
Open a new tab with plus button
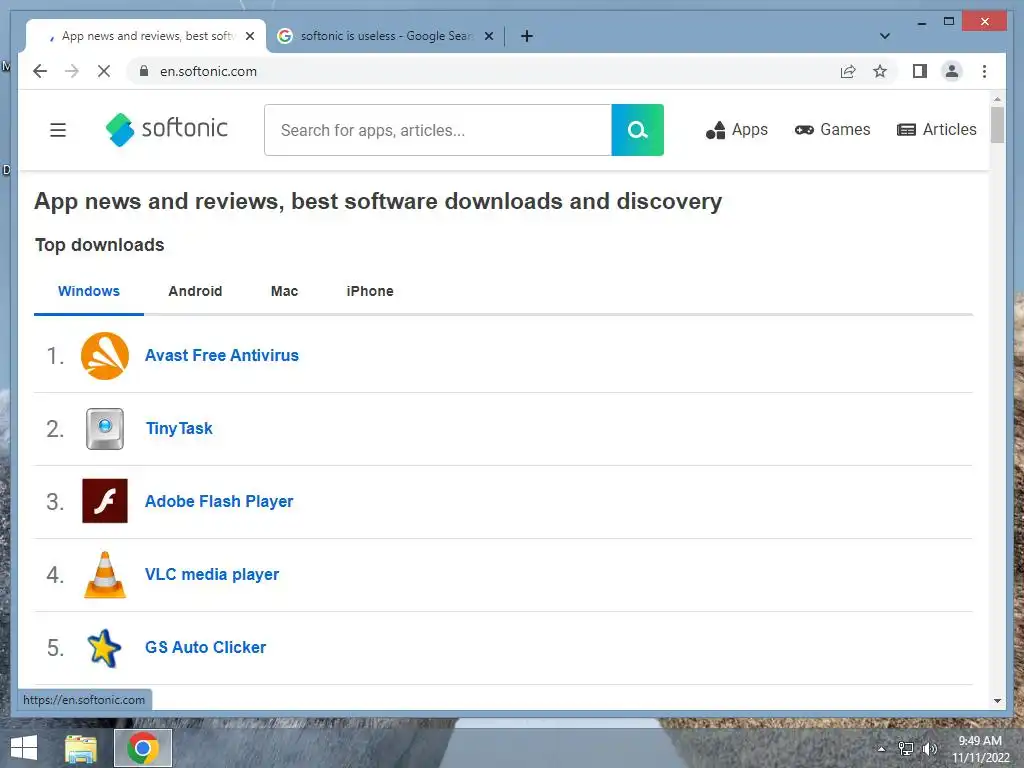coord(527,36)
